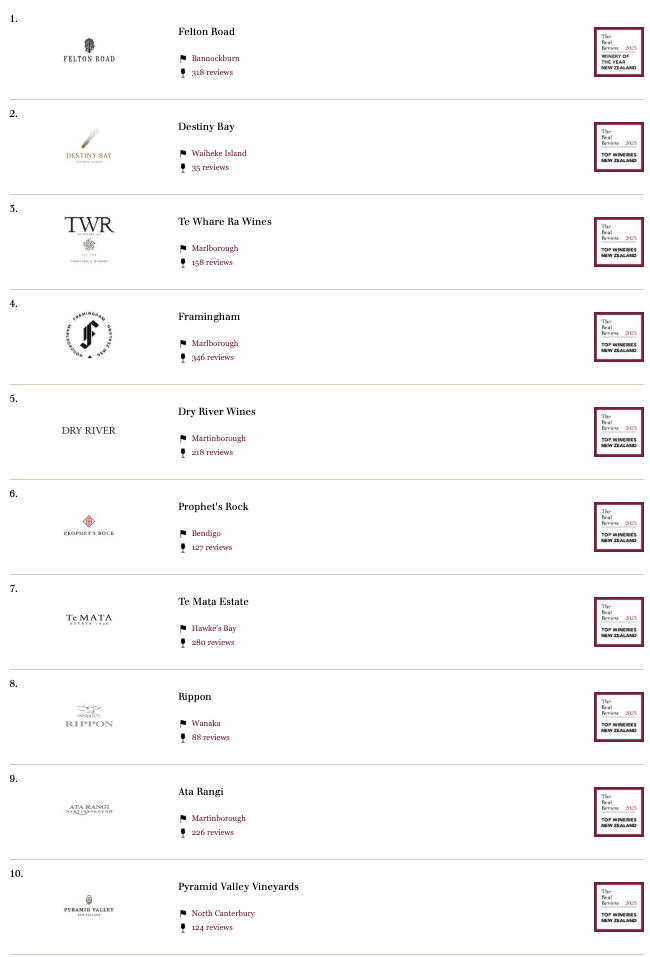Click the Framingham circular logo
The height and width of the screenshot is (957, 650).
(89, 335)
